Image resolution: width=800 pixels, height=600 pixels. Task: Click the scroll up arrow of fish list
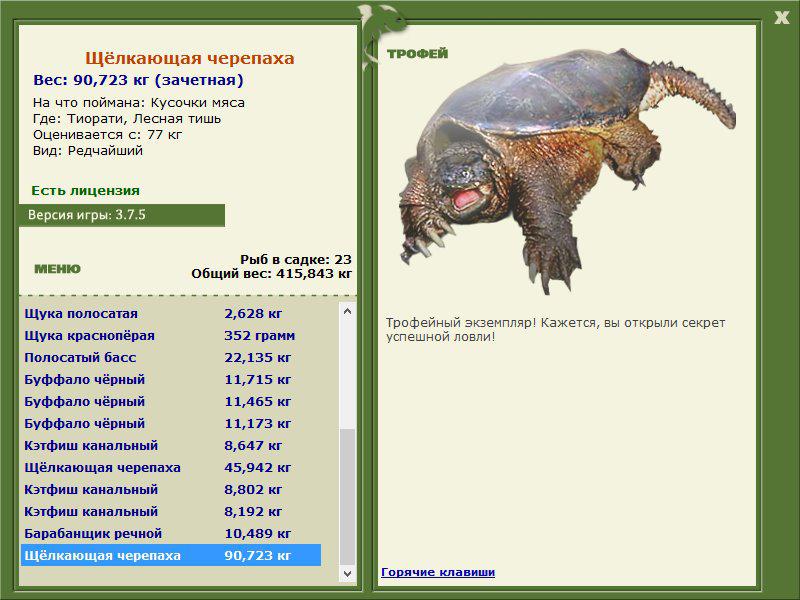[347, 311]
